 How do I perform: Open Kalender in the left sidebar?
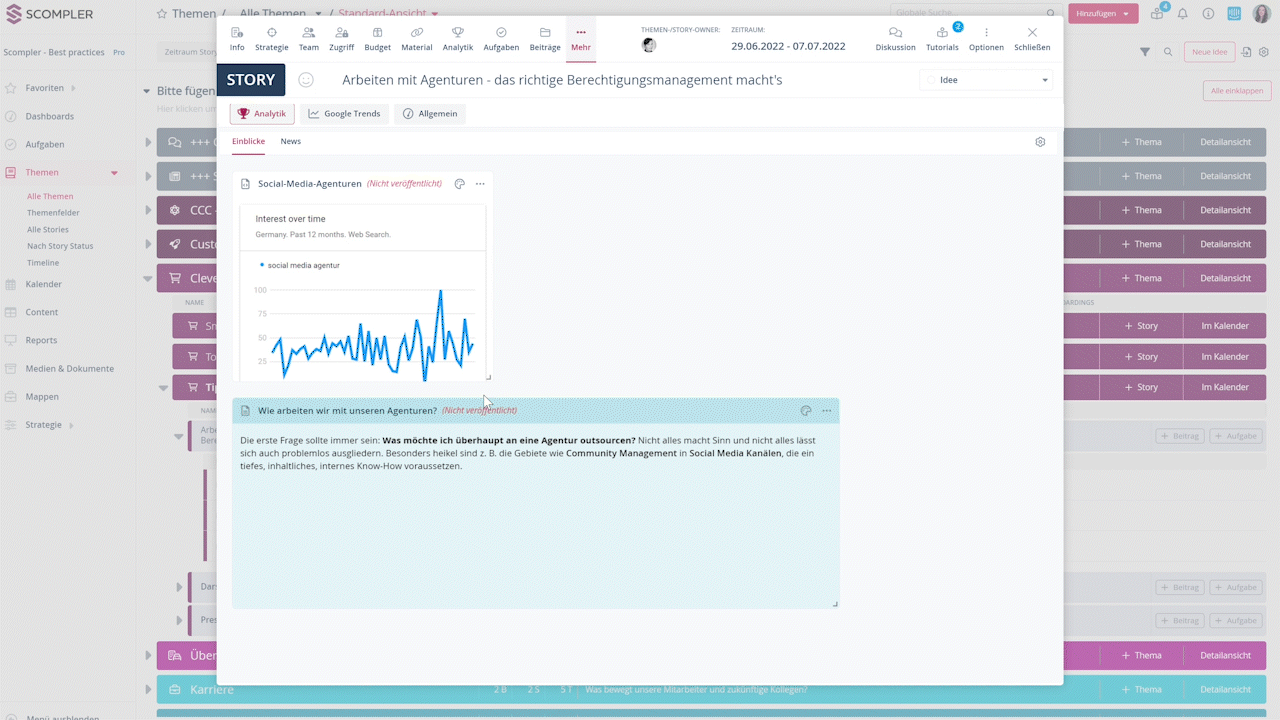click(x=43, y=284)
